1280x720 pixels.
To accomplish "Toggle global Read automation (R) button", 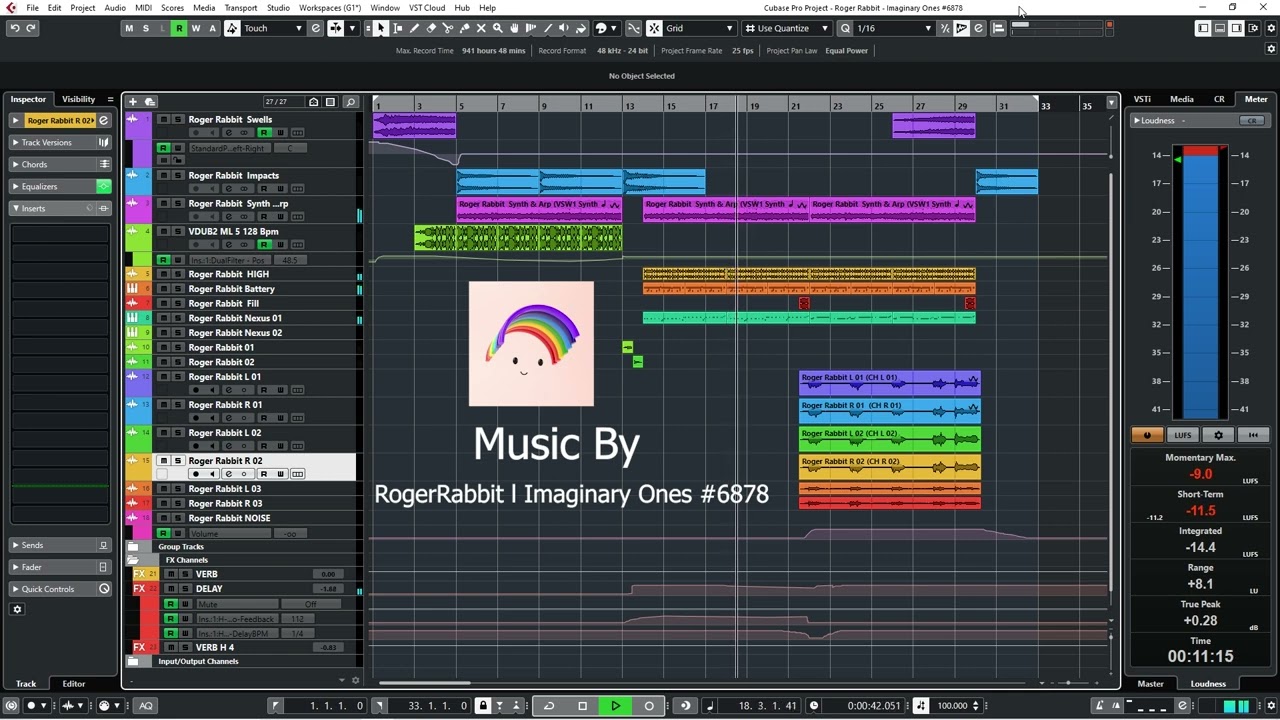I will [x=179, y=28].
